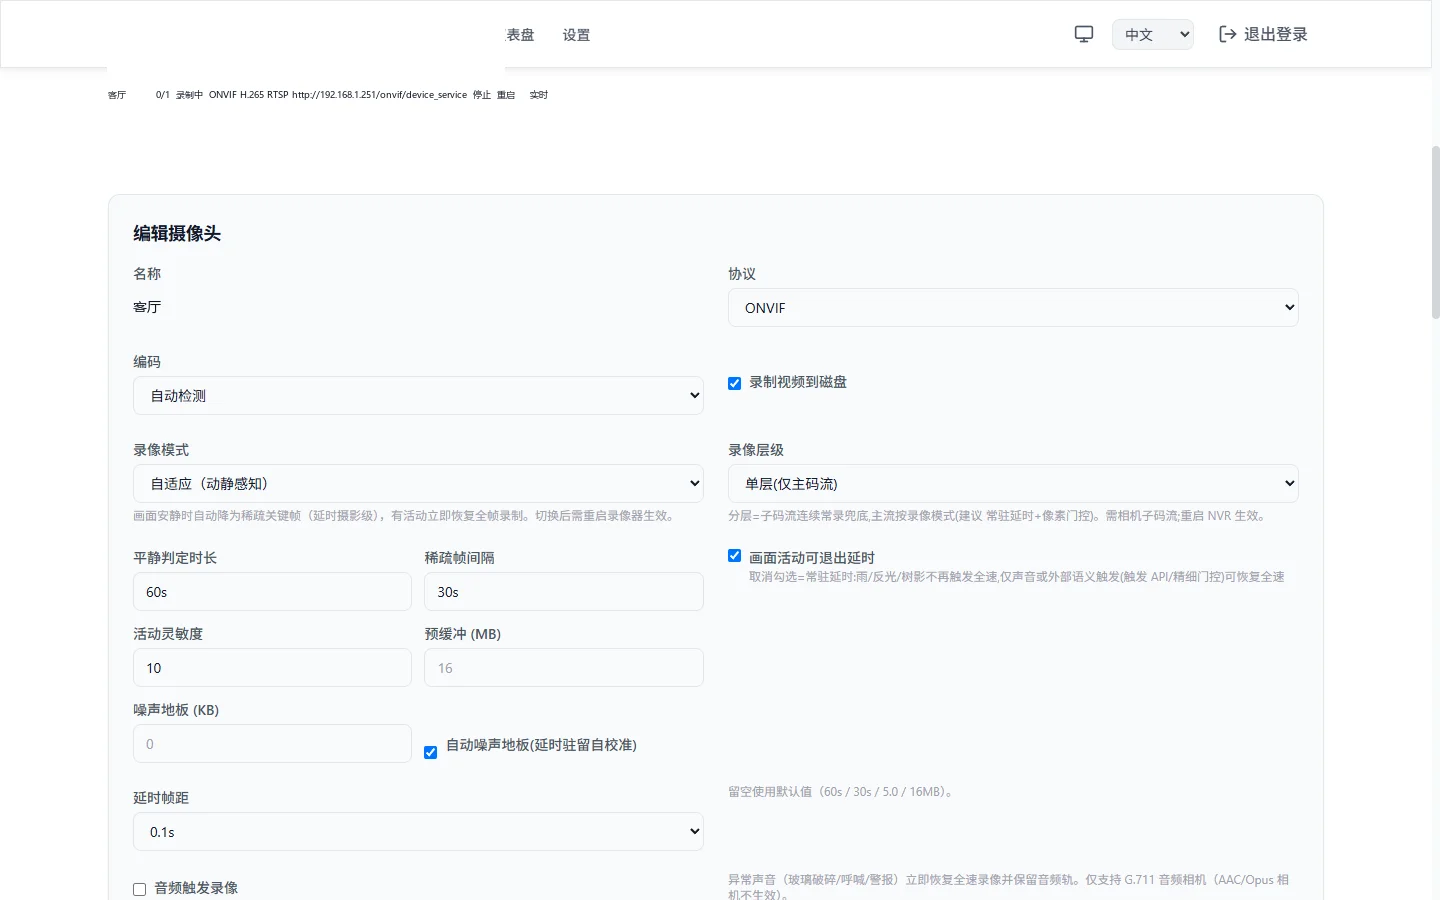Open the 协议 protocol dropdown showing ONVIF
Image resolution: width=1440 pixels, height=900 pixels.
pyautogui.click(x=1013, y=308)
